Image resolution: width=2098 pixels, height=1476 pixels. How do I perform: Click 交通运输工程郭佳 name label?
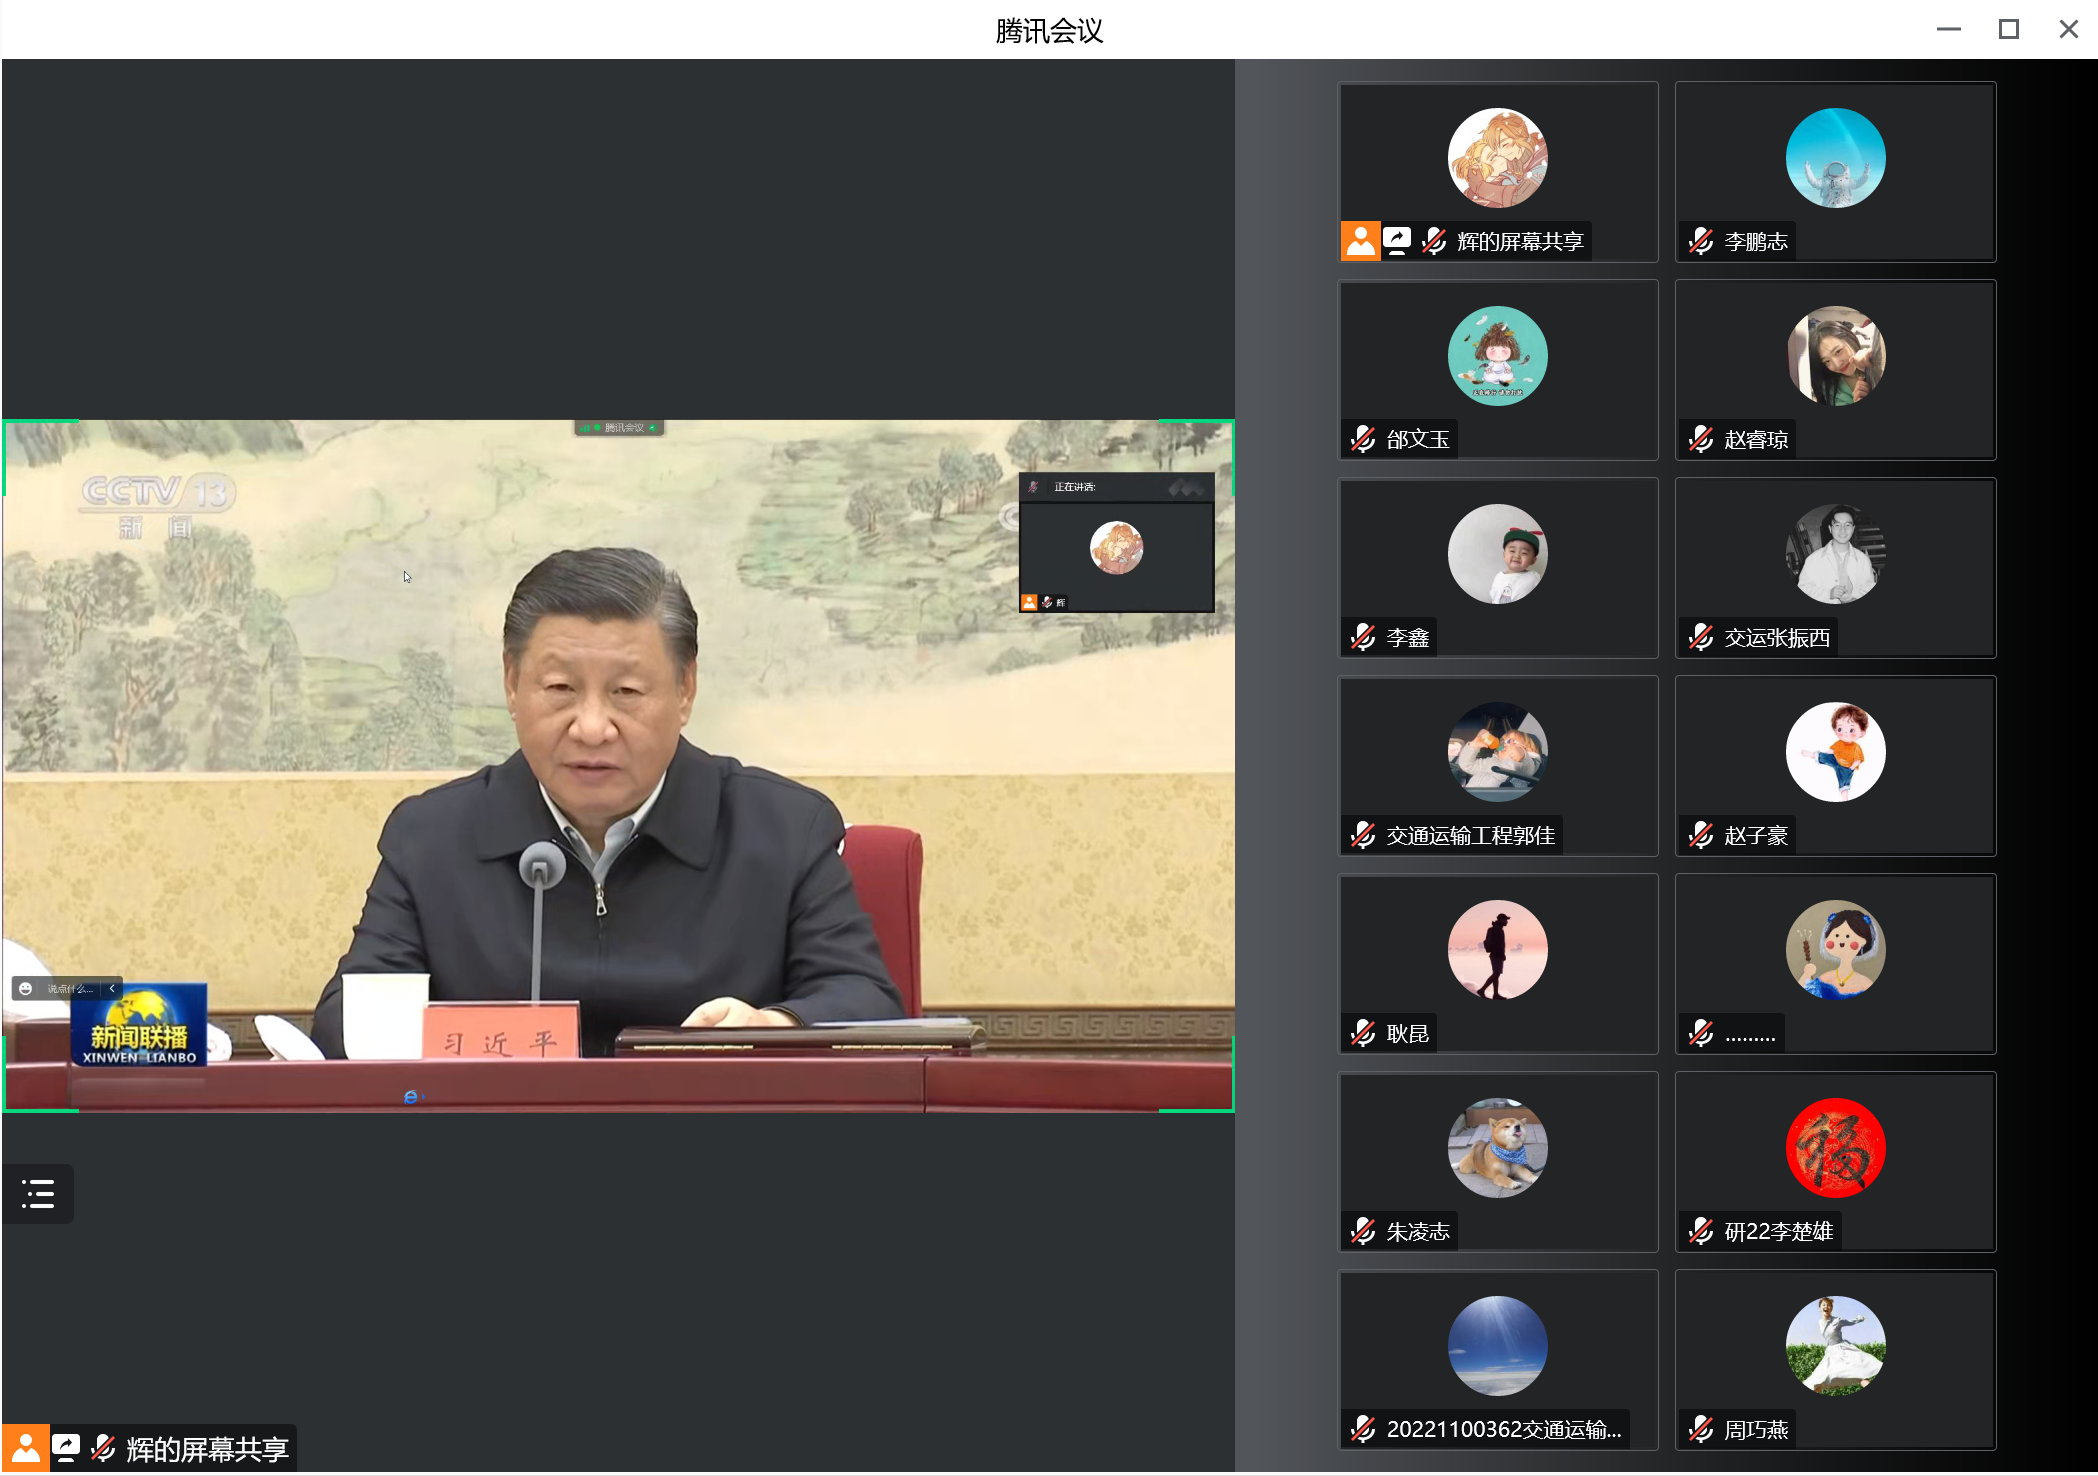(x=1470, y=835)
